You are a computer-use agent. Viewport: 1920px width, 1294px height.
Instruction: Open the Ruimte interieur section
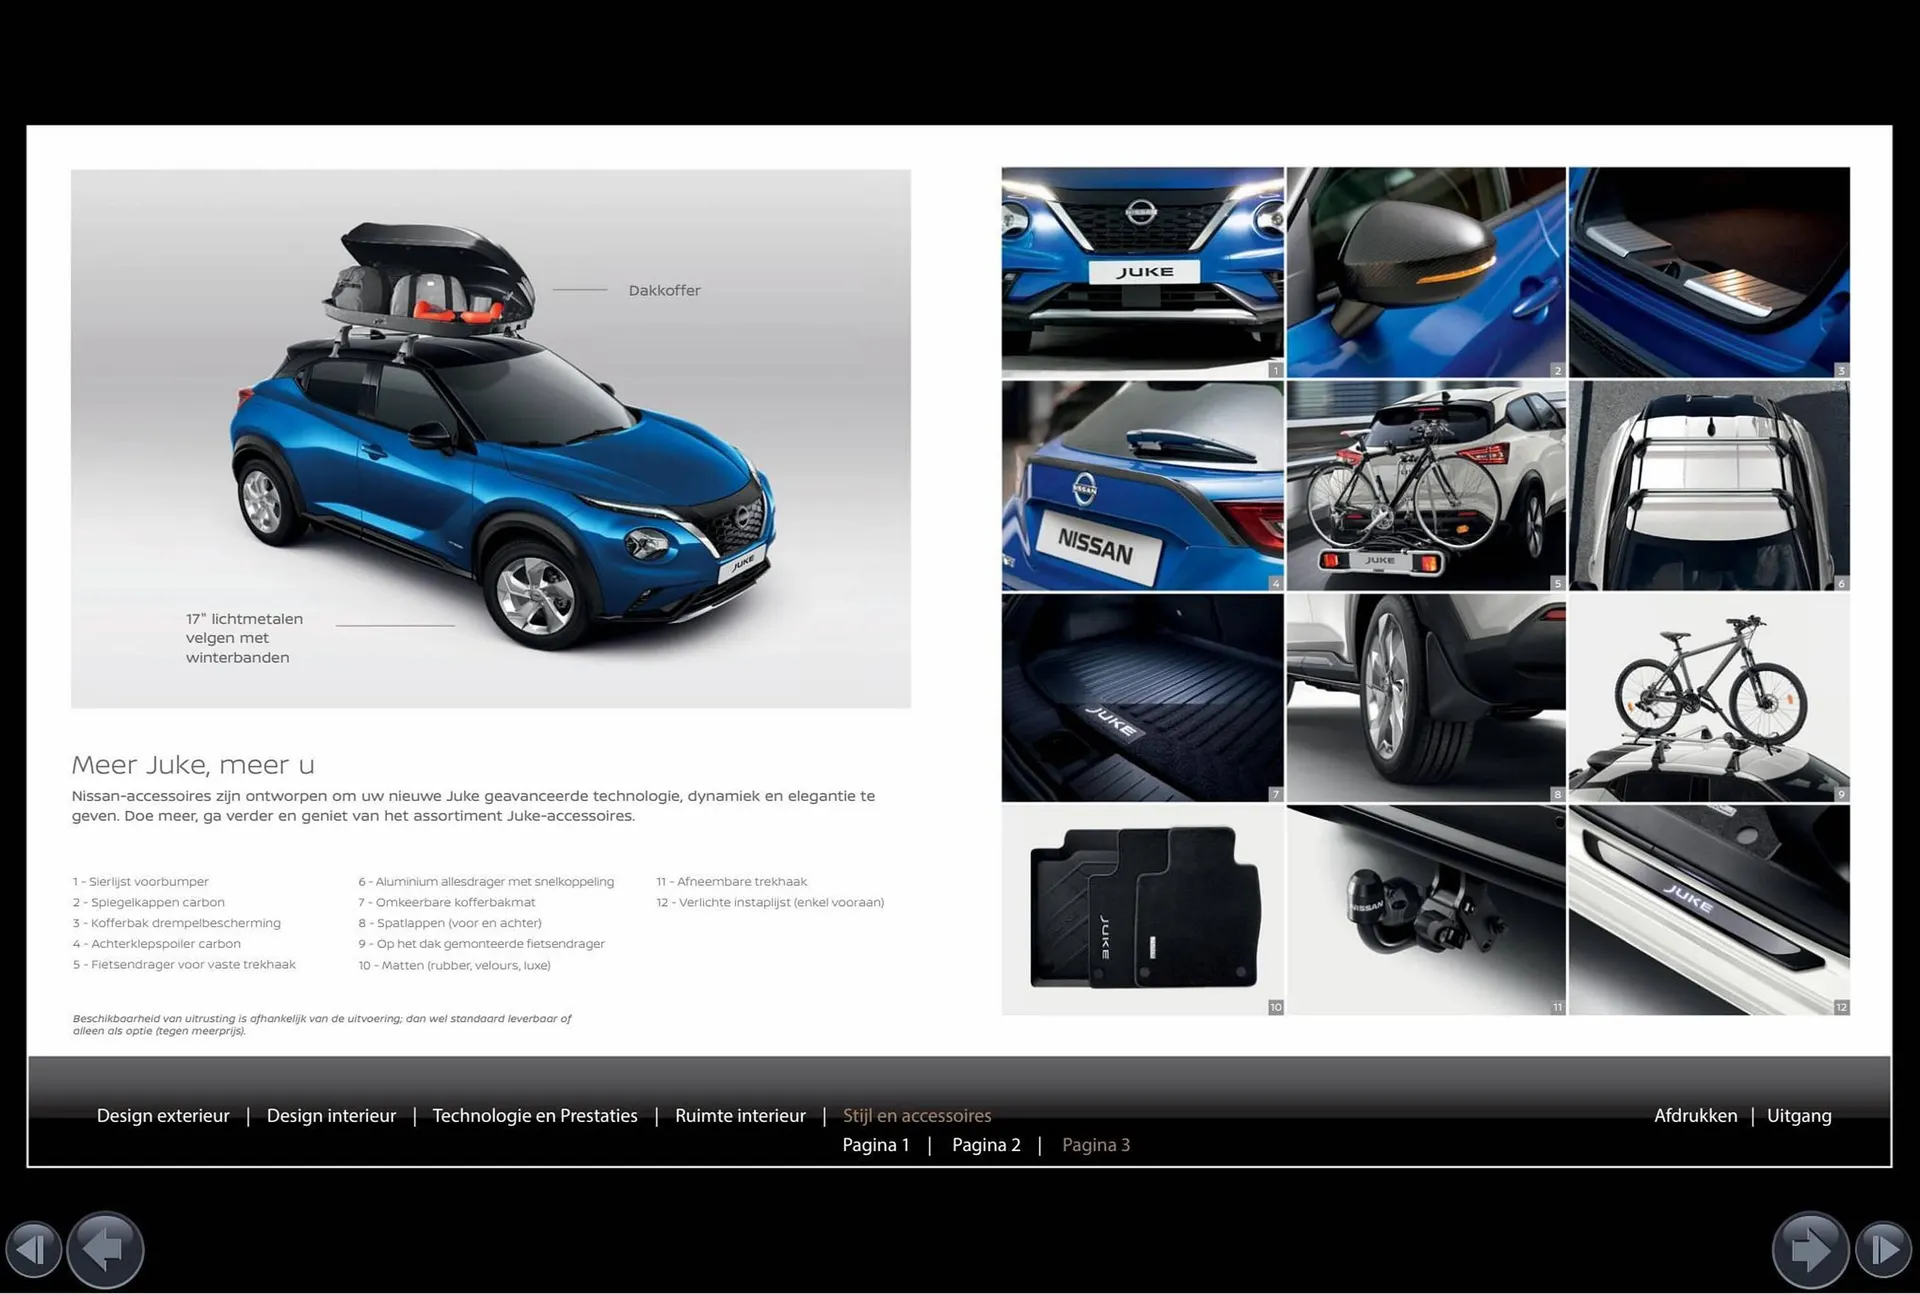(x=740, y=1115)
